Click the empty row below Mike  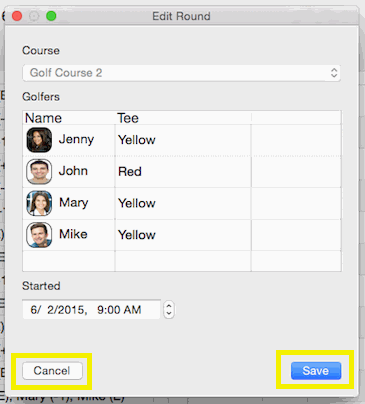(x=182, y=261)
